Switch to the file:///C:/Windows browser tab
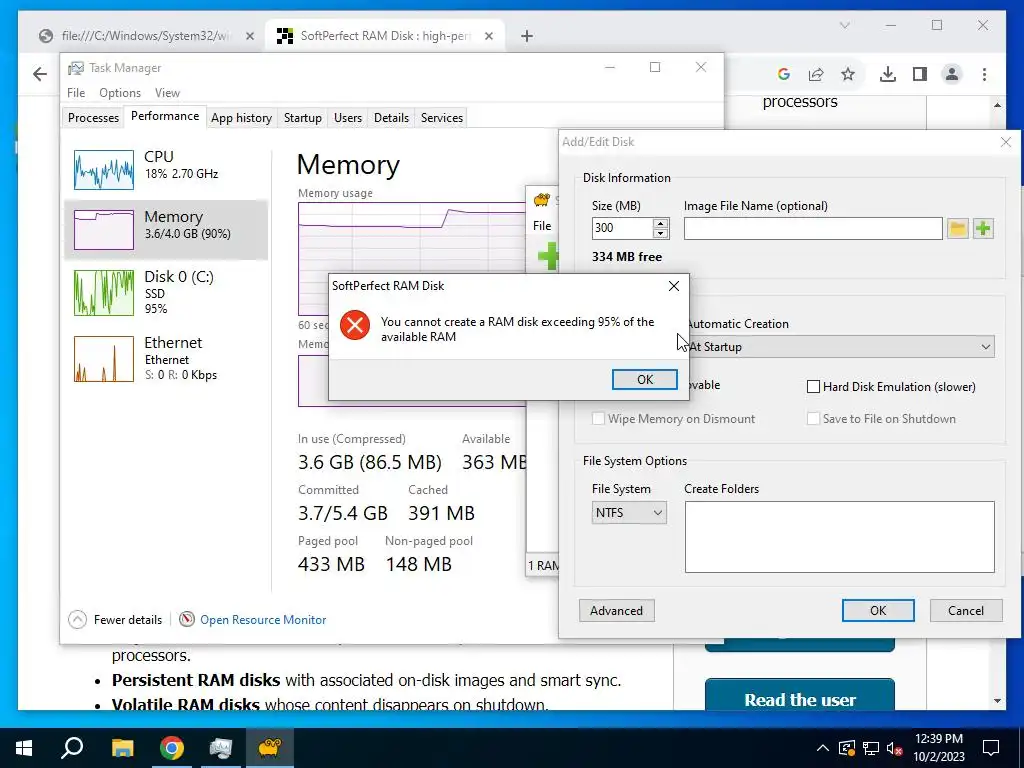Image resolution: width=1024 pixels, height=768 pixels. (x=145, y=36)
